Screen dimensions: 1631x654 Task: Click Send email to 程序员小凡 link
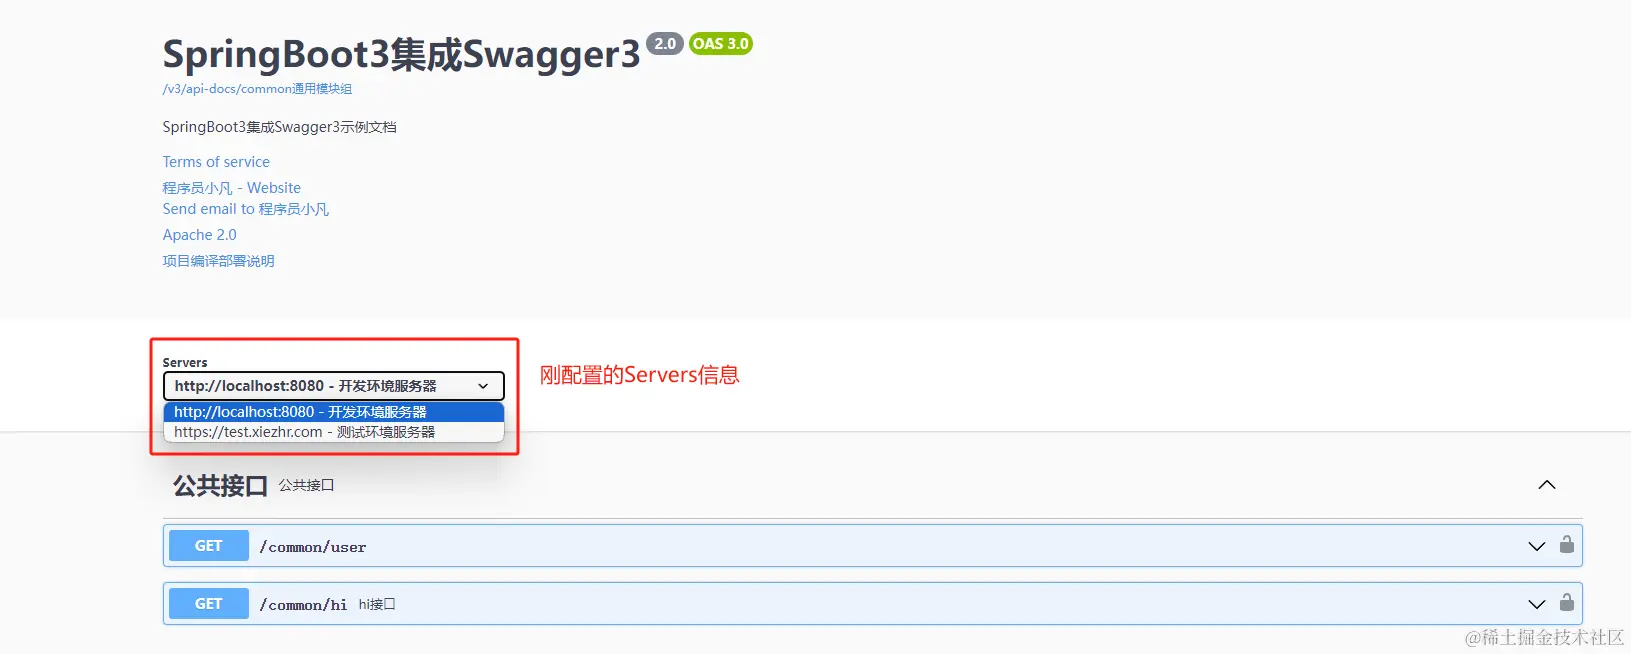tap(246, 209)
